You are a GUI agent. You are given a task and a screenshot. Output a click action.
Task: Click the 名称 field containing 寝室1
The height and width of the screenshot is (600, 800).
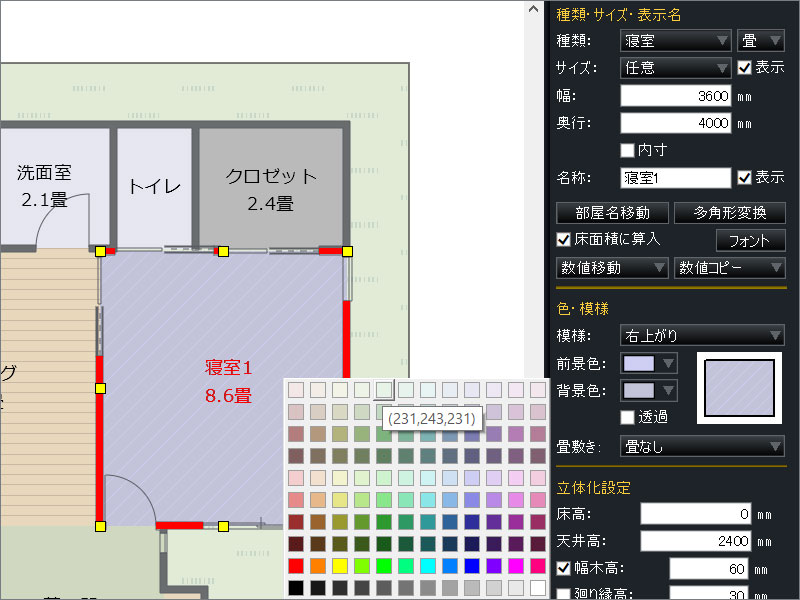pyautogui.click(x=676, y=178)
